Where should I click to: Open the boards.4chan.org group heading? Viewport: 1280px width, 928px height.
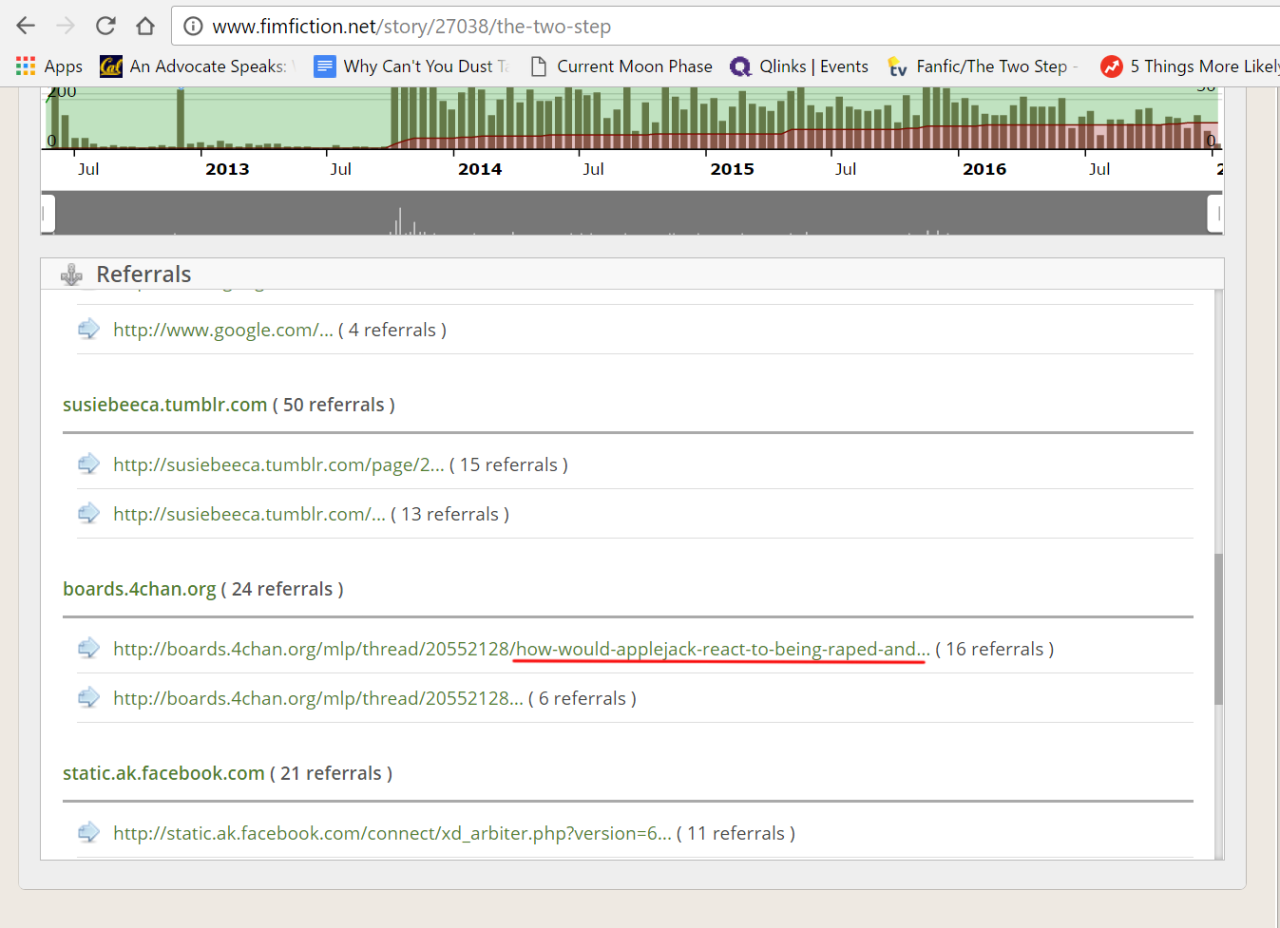pyautogui.click(x=139, y=589)
